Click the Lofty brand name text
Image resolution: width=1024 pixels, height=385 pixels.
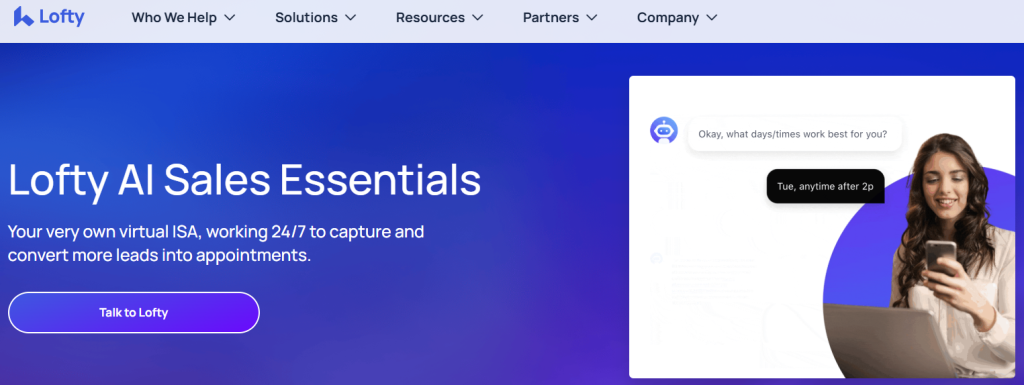pos(61,16)
